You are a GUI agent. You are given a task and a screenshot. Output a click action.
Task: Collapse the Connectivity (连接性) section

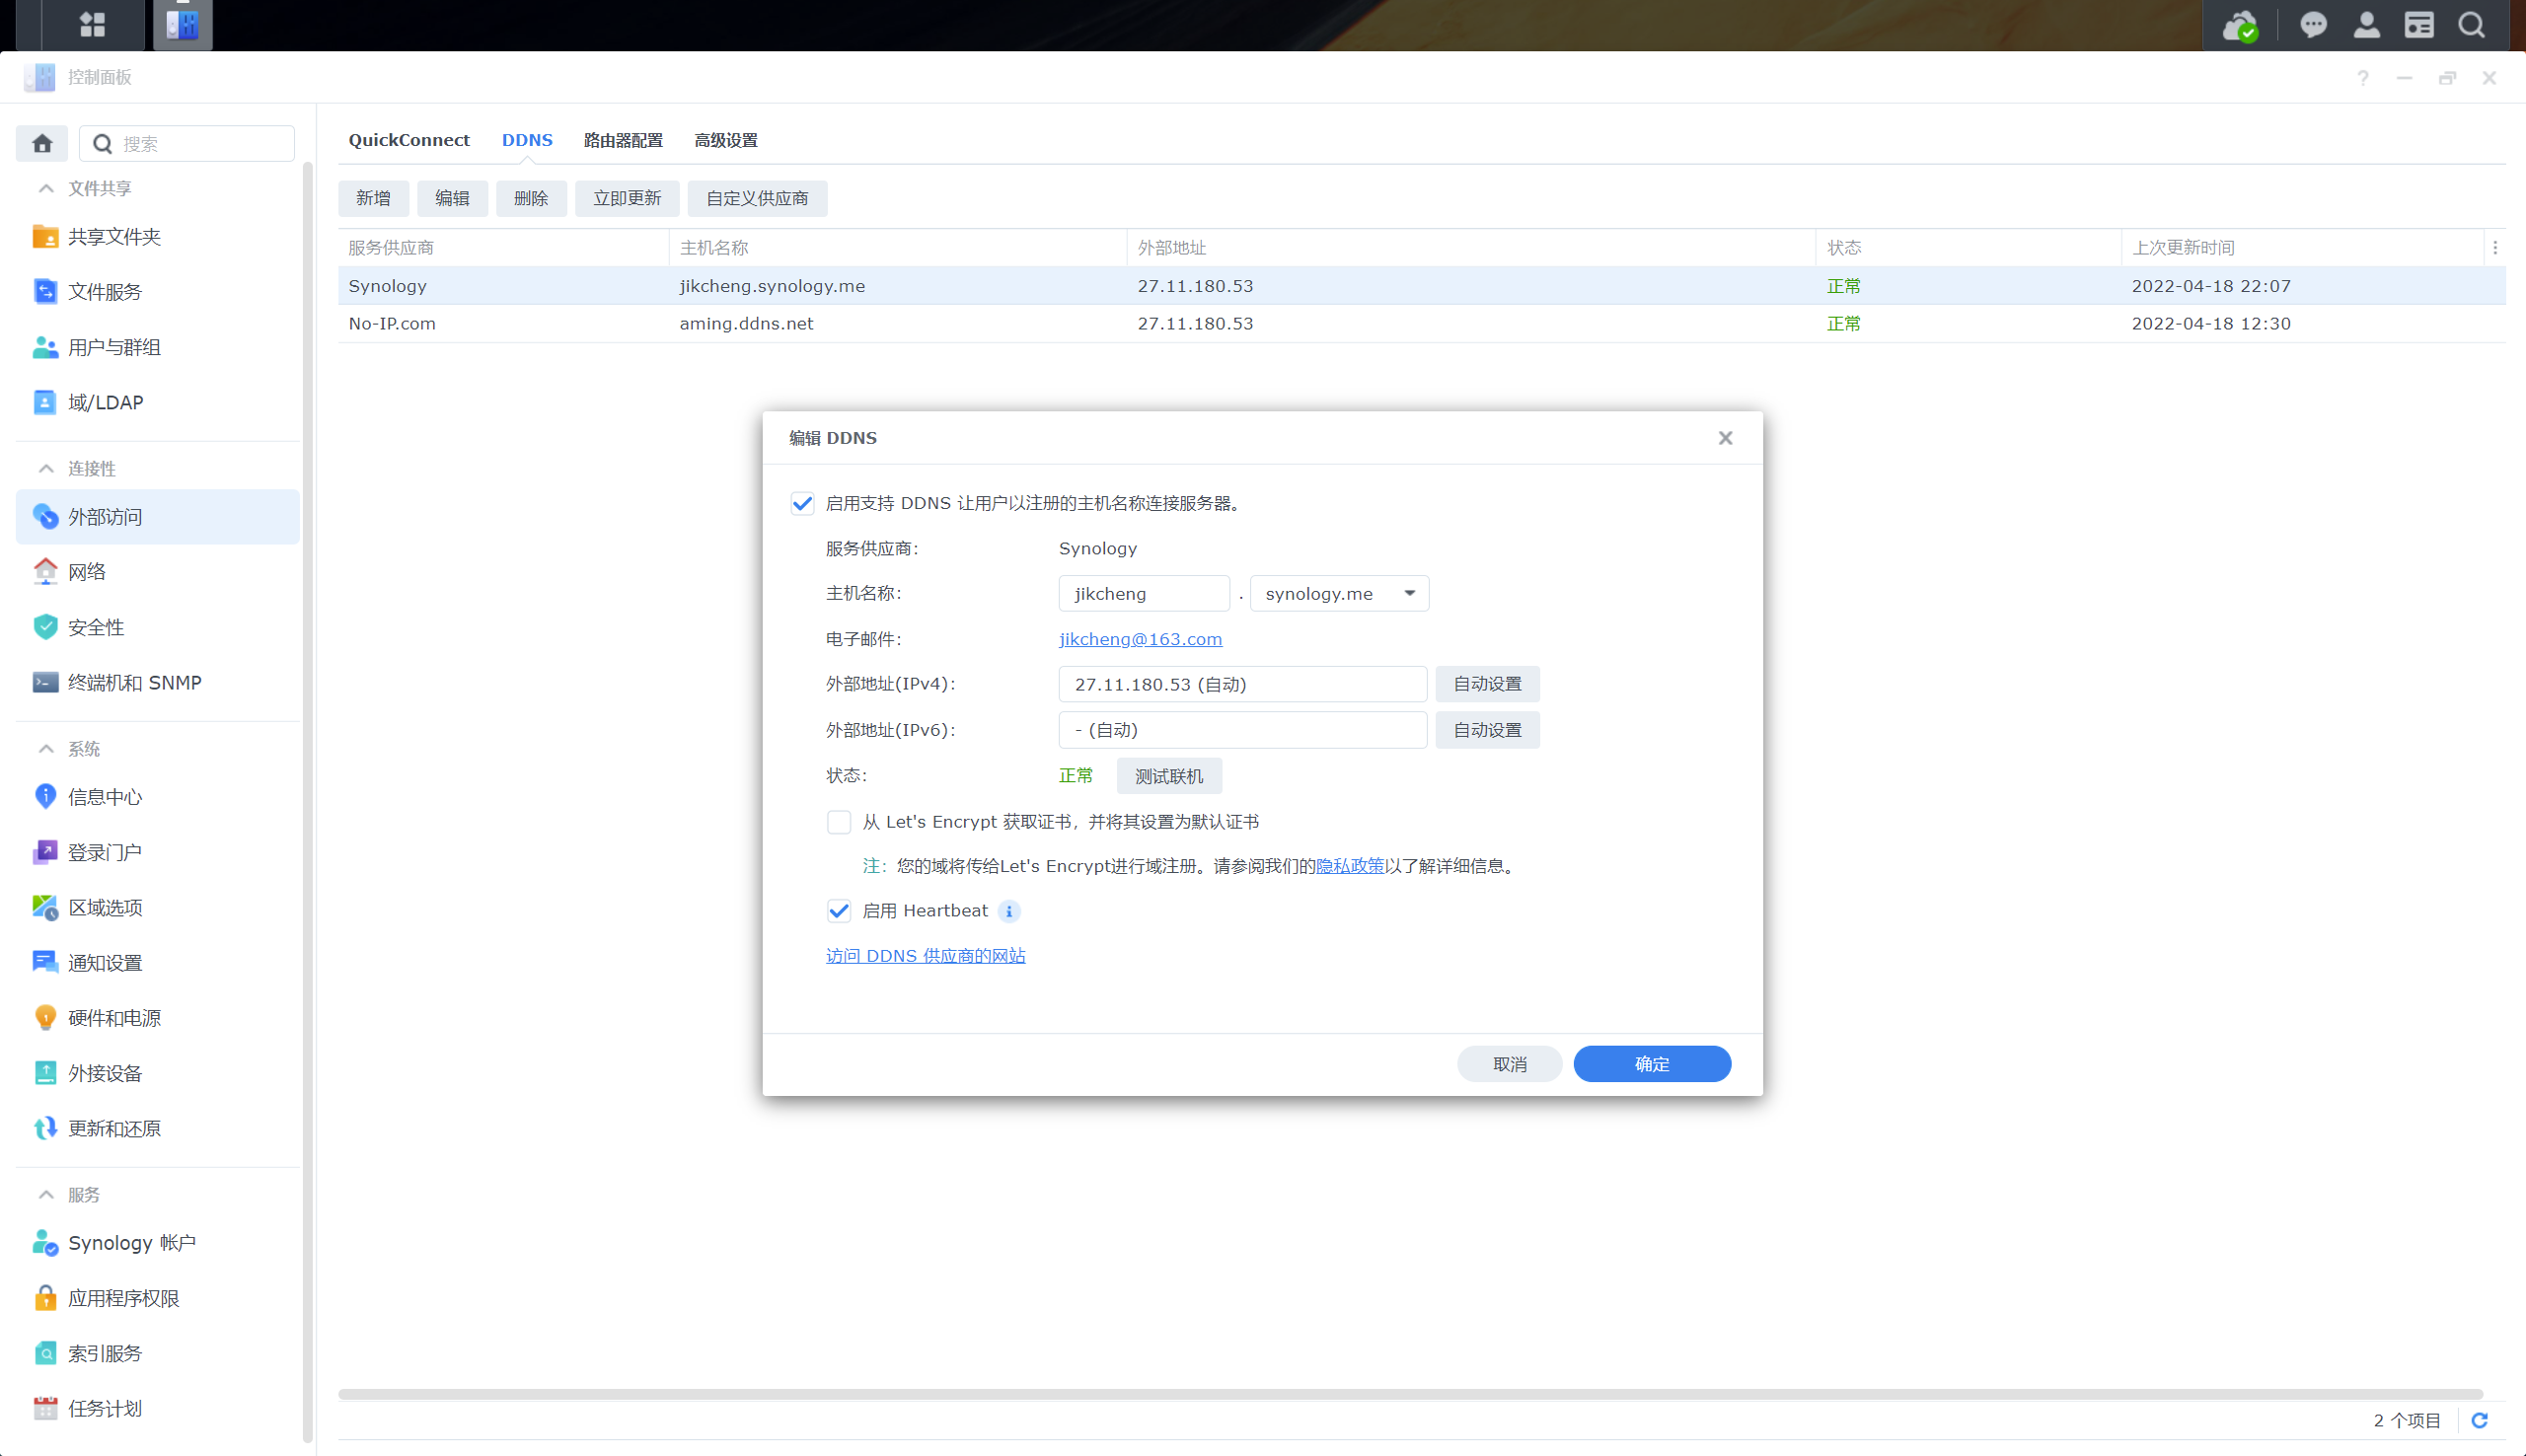tap(46, 468)
